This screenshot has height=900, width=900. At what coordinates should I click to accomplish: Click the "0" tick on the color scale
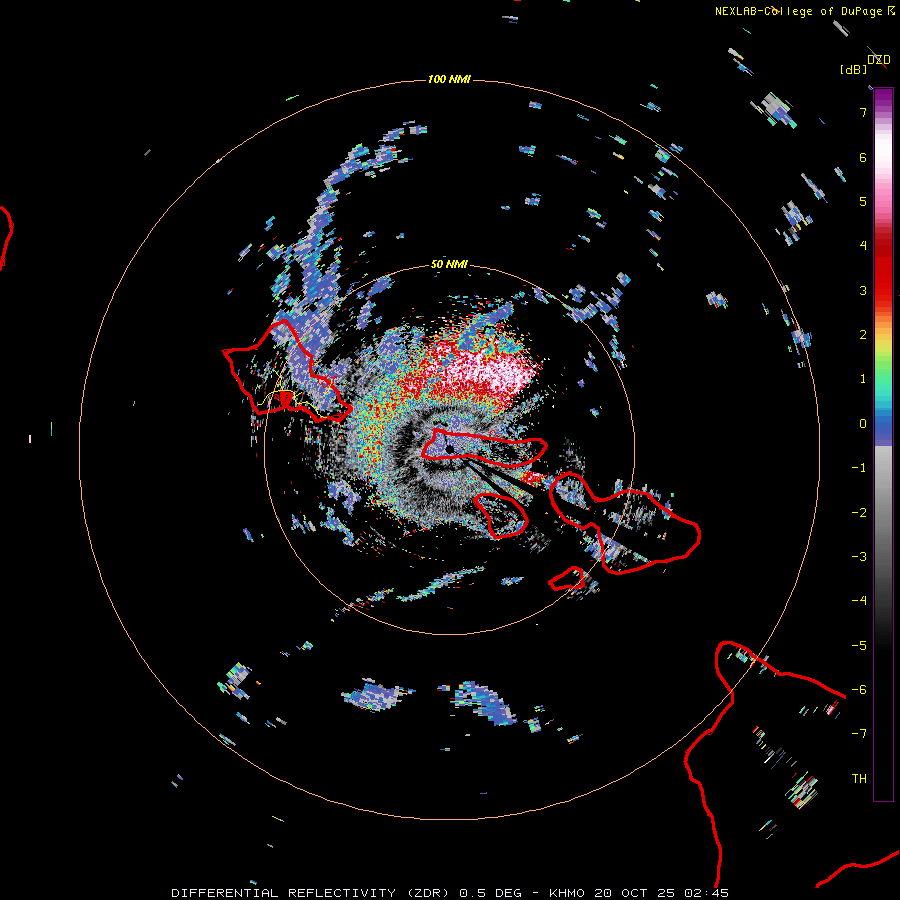tap(863, 424)
